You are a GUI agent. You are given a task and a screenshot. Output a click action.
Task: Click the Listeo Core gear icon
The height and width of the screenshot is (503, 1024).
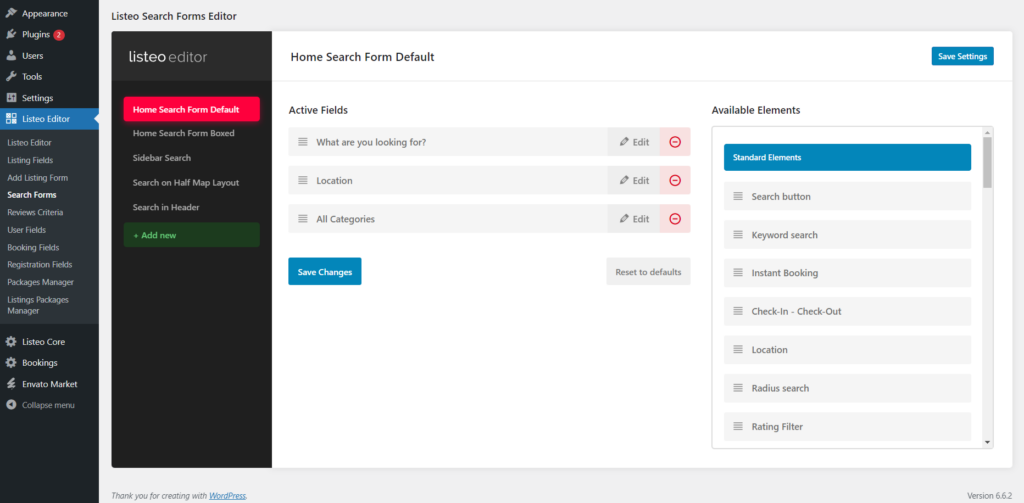pyautogui.click(x=11, y=342)
